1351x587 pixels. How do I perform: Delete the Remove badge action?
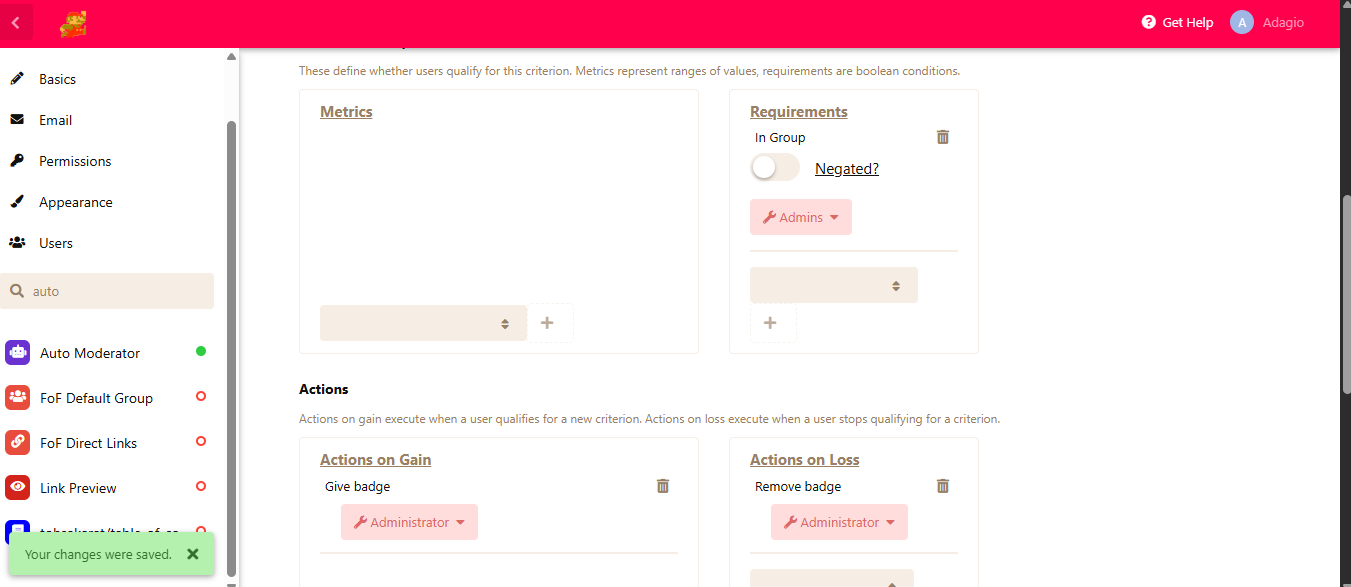pos(942,486)
